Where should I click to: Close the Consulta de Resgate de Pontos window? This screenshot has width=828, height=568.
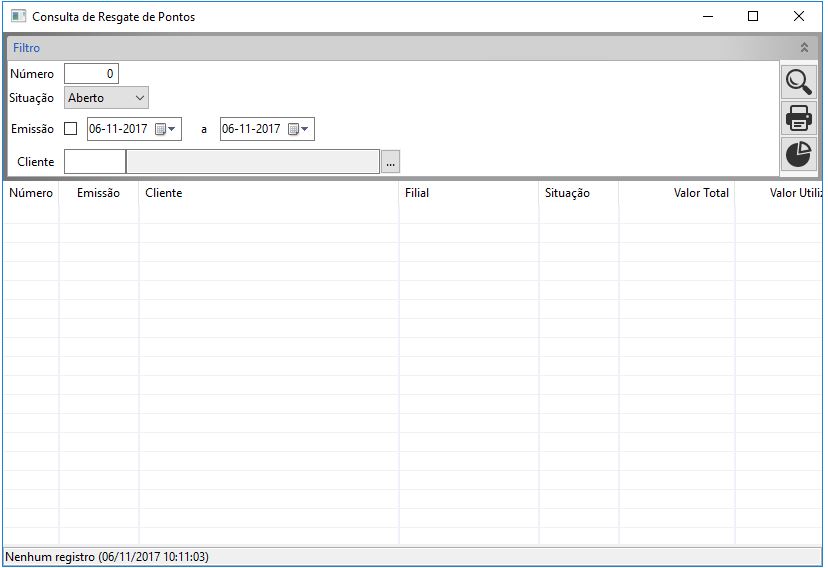tap(798, 16)
